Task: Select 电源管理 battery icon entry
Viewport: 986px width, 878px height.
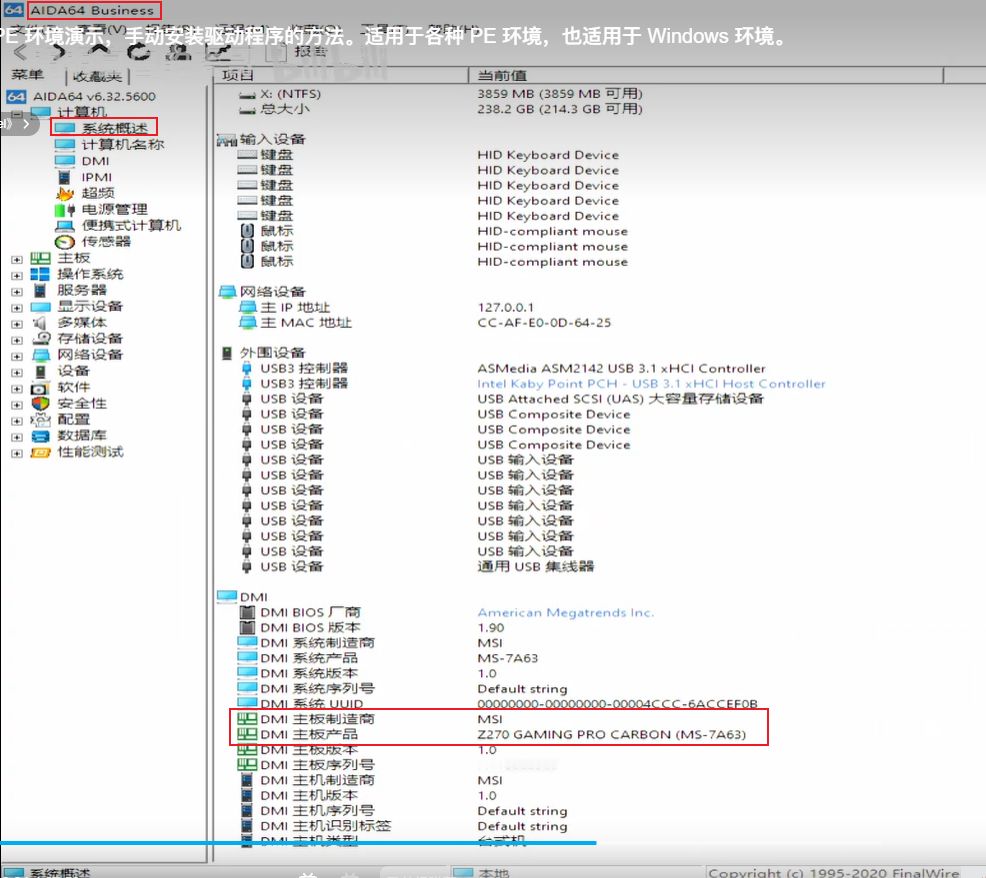Action: (64, 209)
